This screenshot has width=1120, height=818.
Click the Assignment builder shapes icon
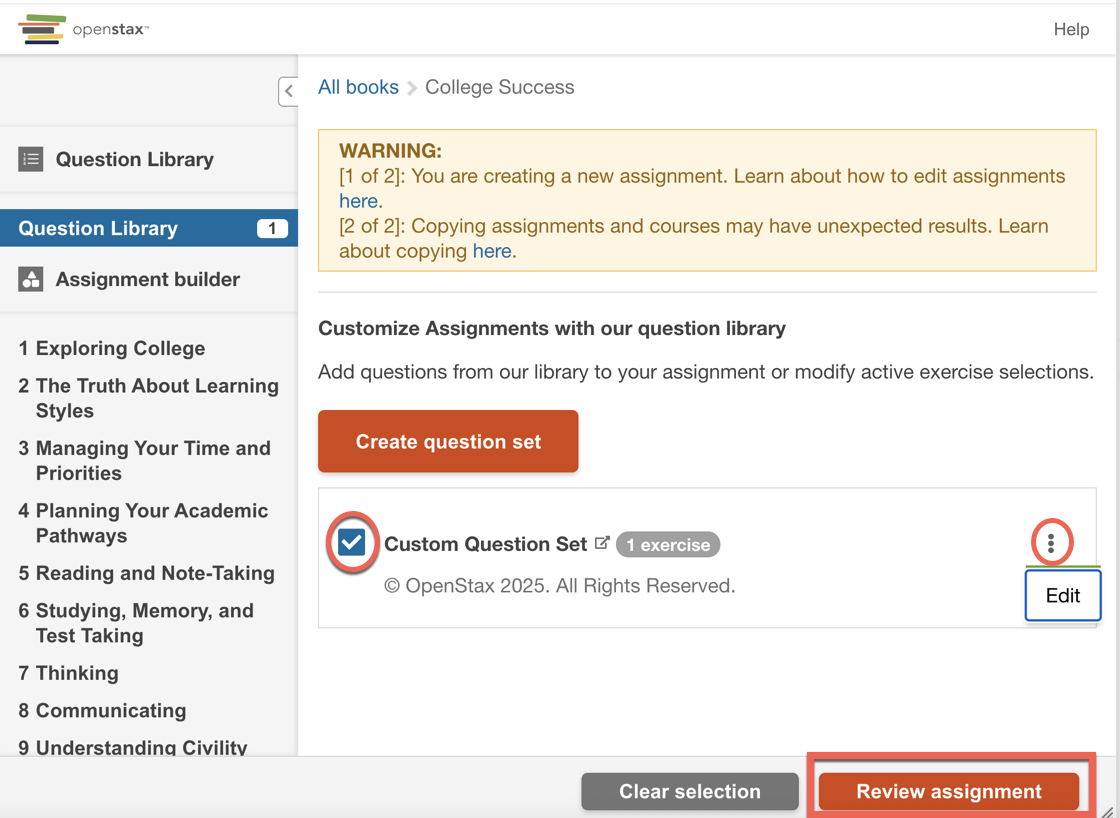click(31, 279)
